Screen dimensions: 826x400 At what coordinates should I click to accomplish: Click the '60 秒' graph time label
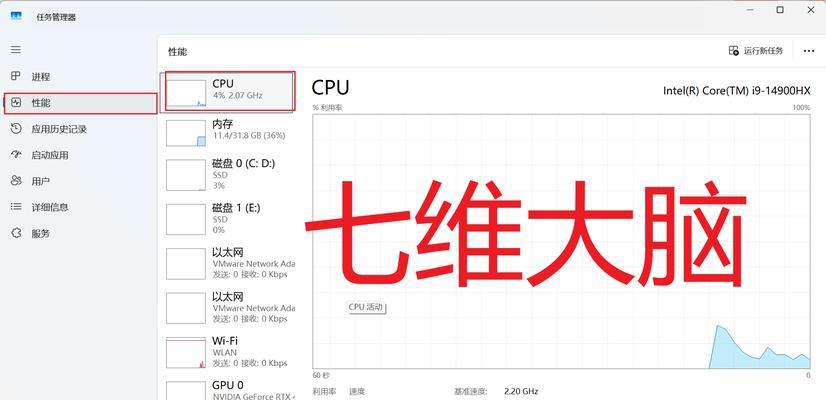(x=321, y=375)
